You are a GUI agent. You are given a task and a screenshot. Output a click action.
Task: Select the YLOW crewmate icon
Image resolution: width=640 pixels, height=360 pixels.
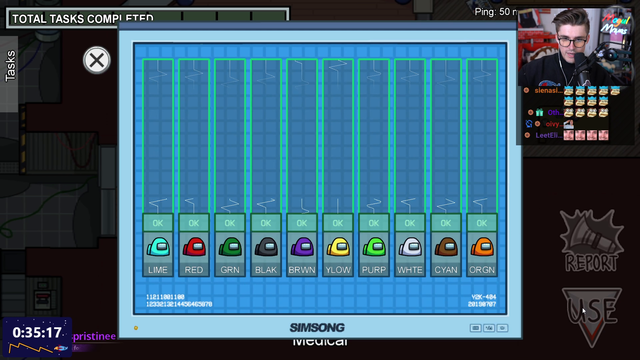(x=338, y=247)
